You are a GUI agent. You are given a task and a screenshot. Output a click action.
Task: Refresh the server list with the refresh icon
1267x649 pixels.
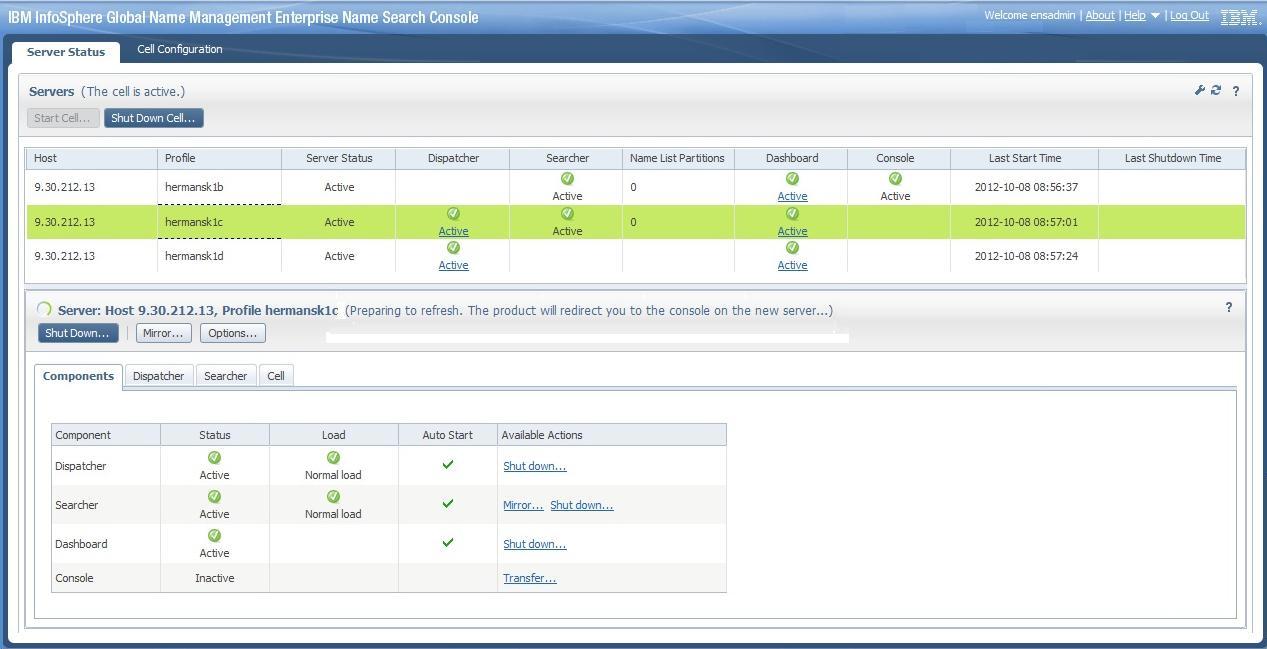(1216, 91)
